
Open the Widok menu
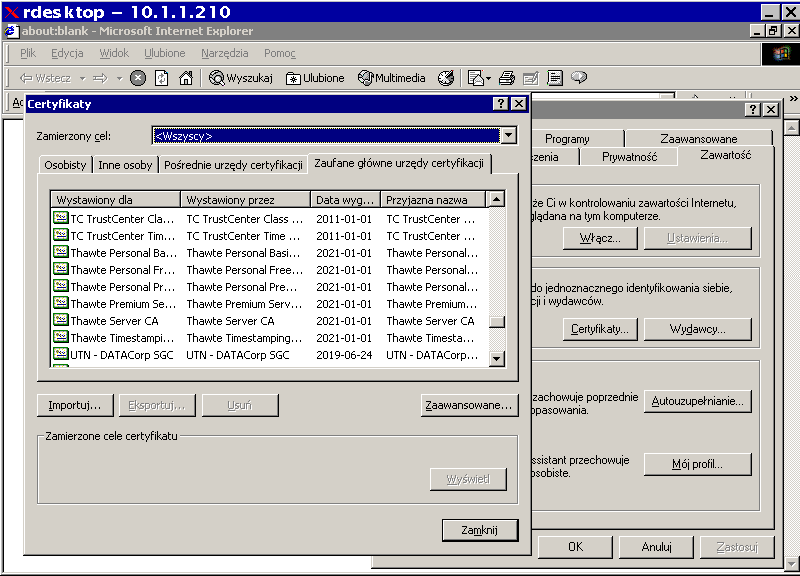[114, 53]
